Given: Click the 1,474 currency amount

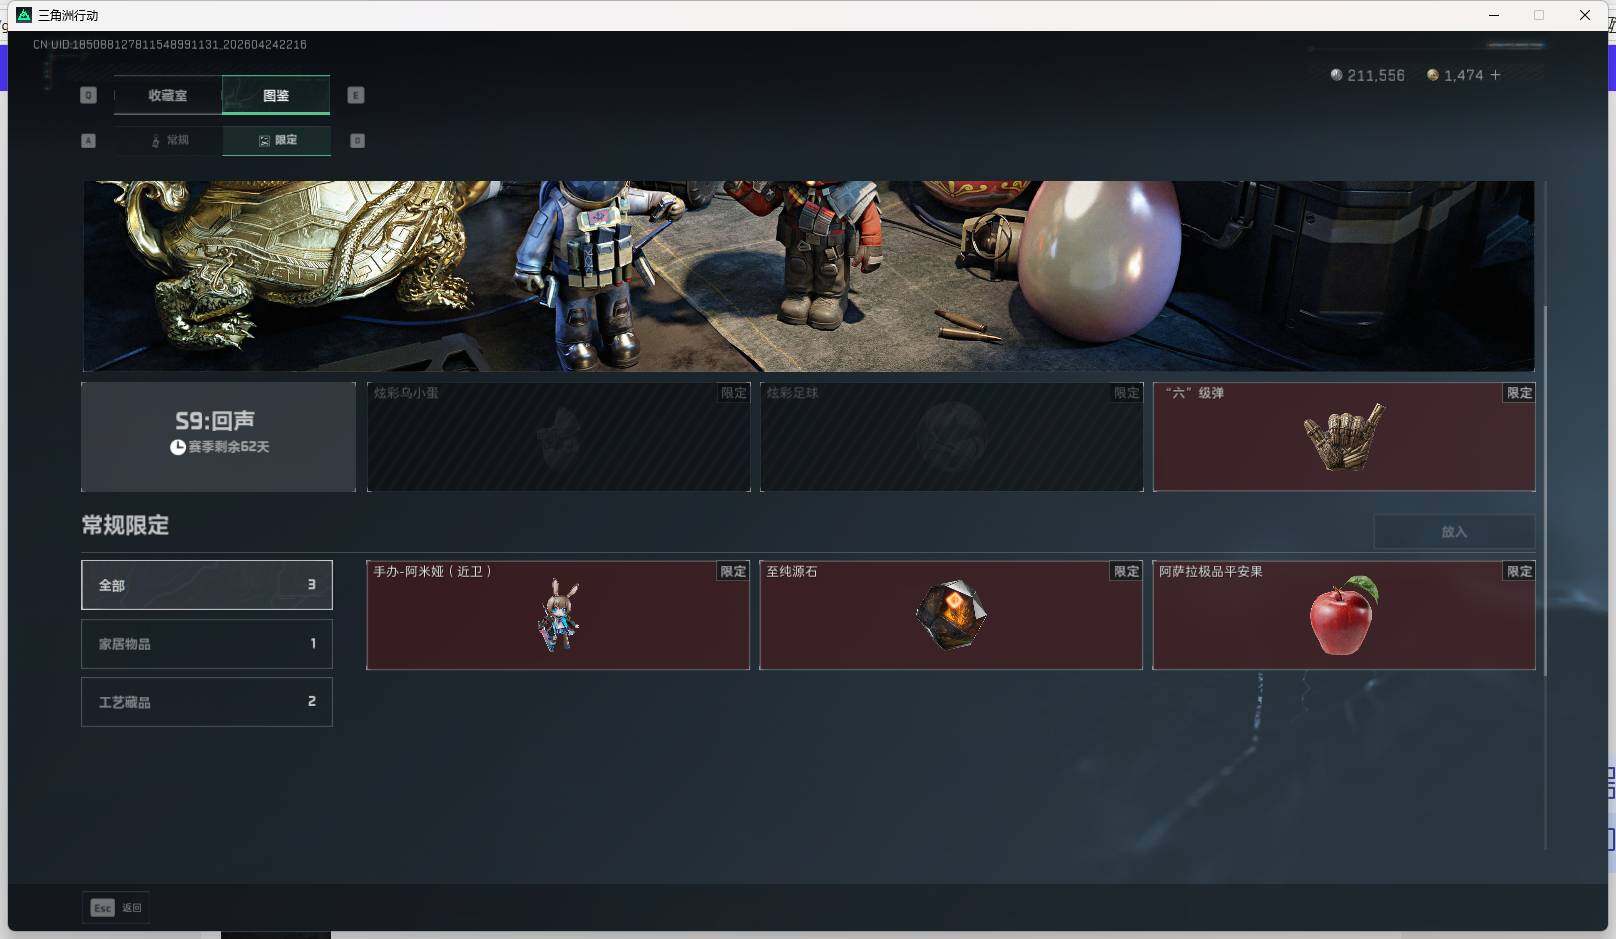Looking at the screenshot, I should (x=1464, y=75).
